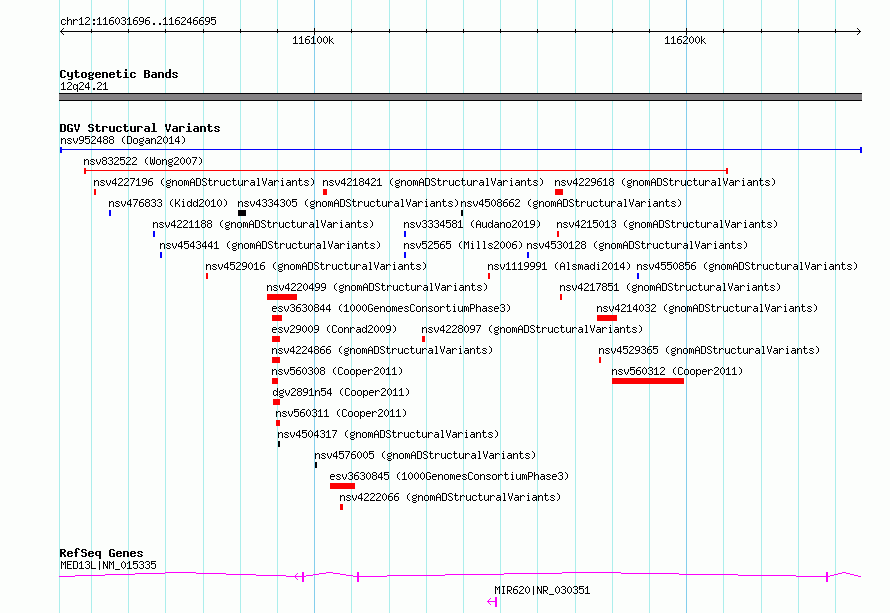Select esv3630845 1000Genomes label
This screenshot has width=890, height=613.
click(x=449, y=476)
